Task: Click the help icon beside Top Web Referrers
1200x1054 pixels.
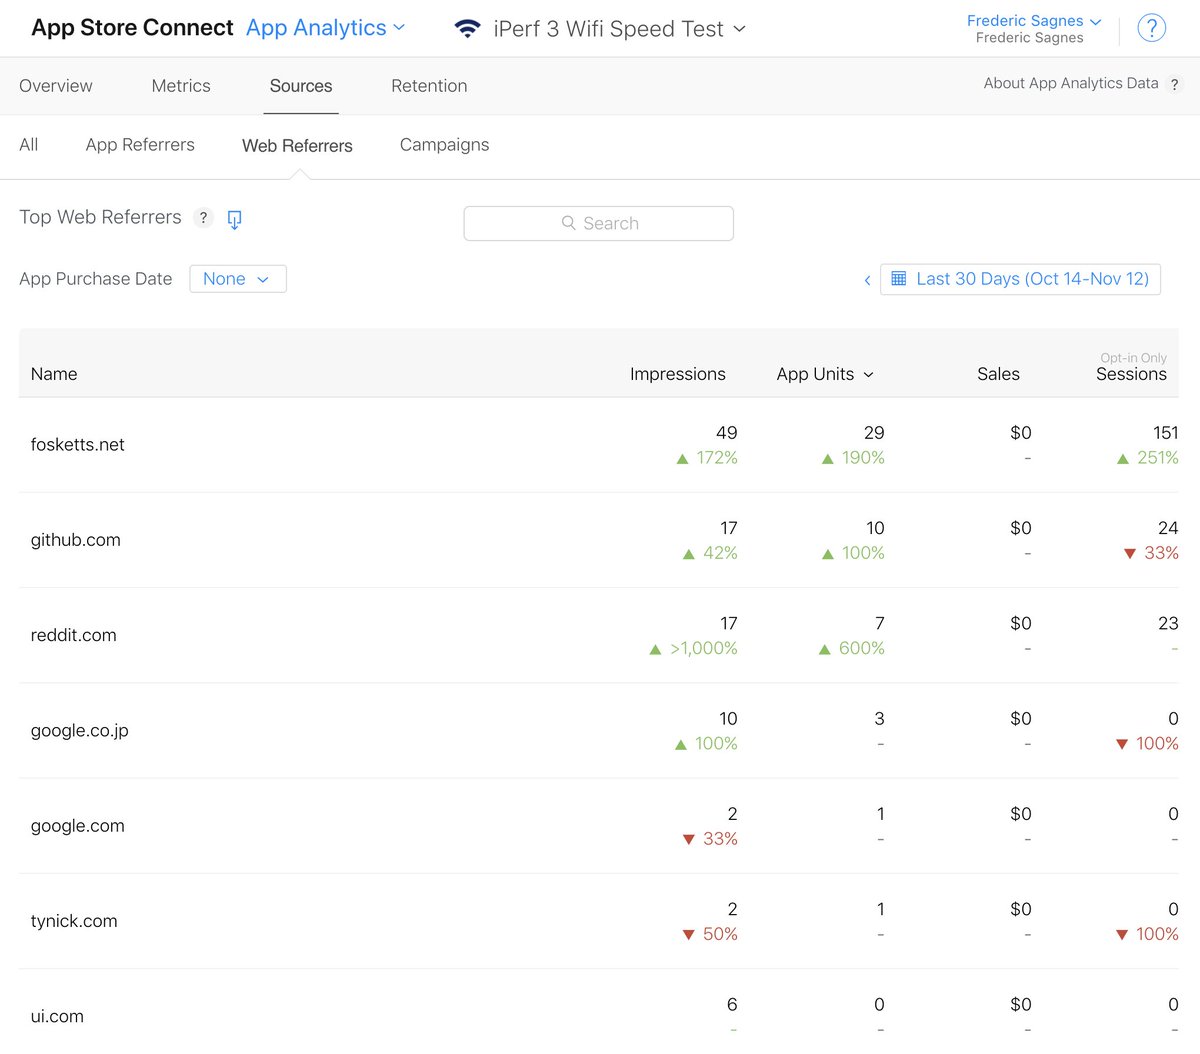Action: [x=203, y=217]
